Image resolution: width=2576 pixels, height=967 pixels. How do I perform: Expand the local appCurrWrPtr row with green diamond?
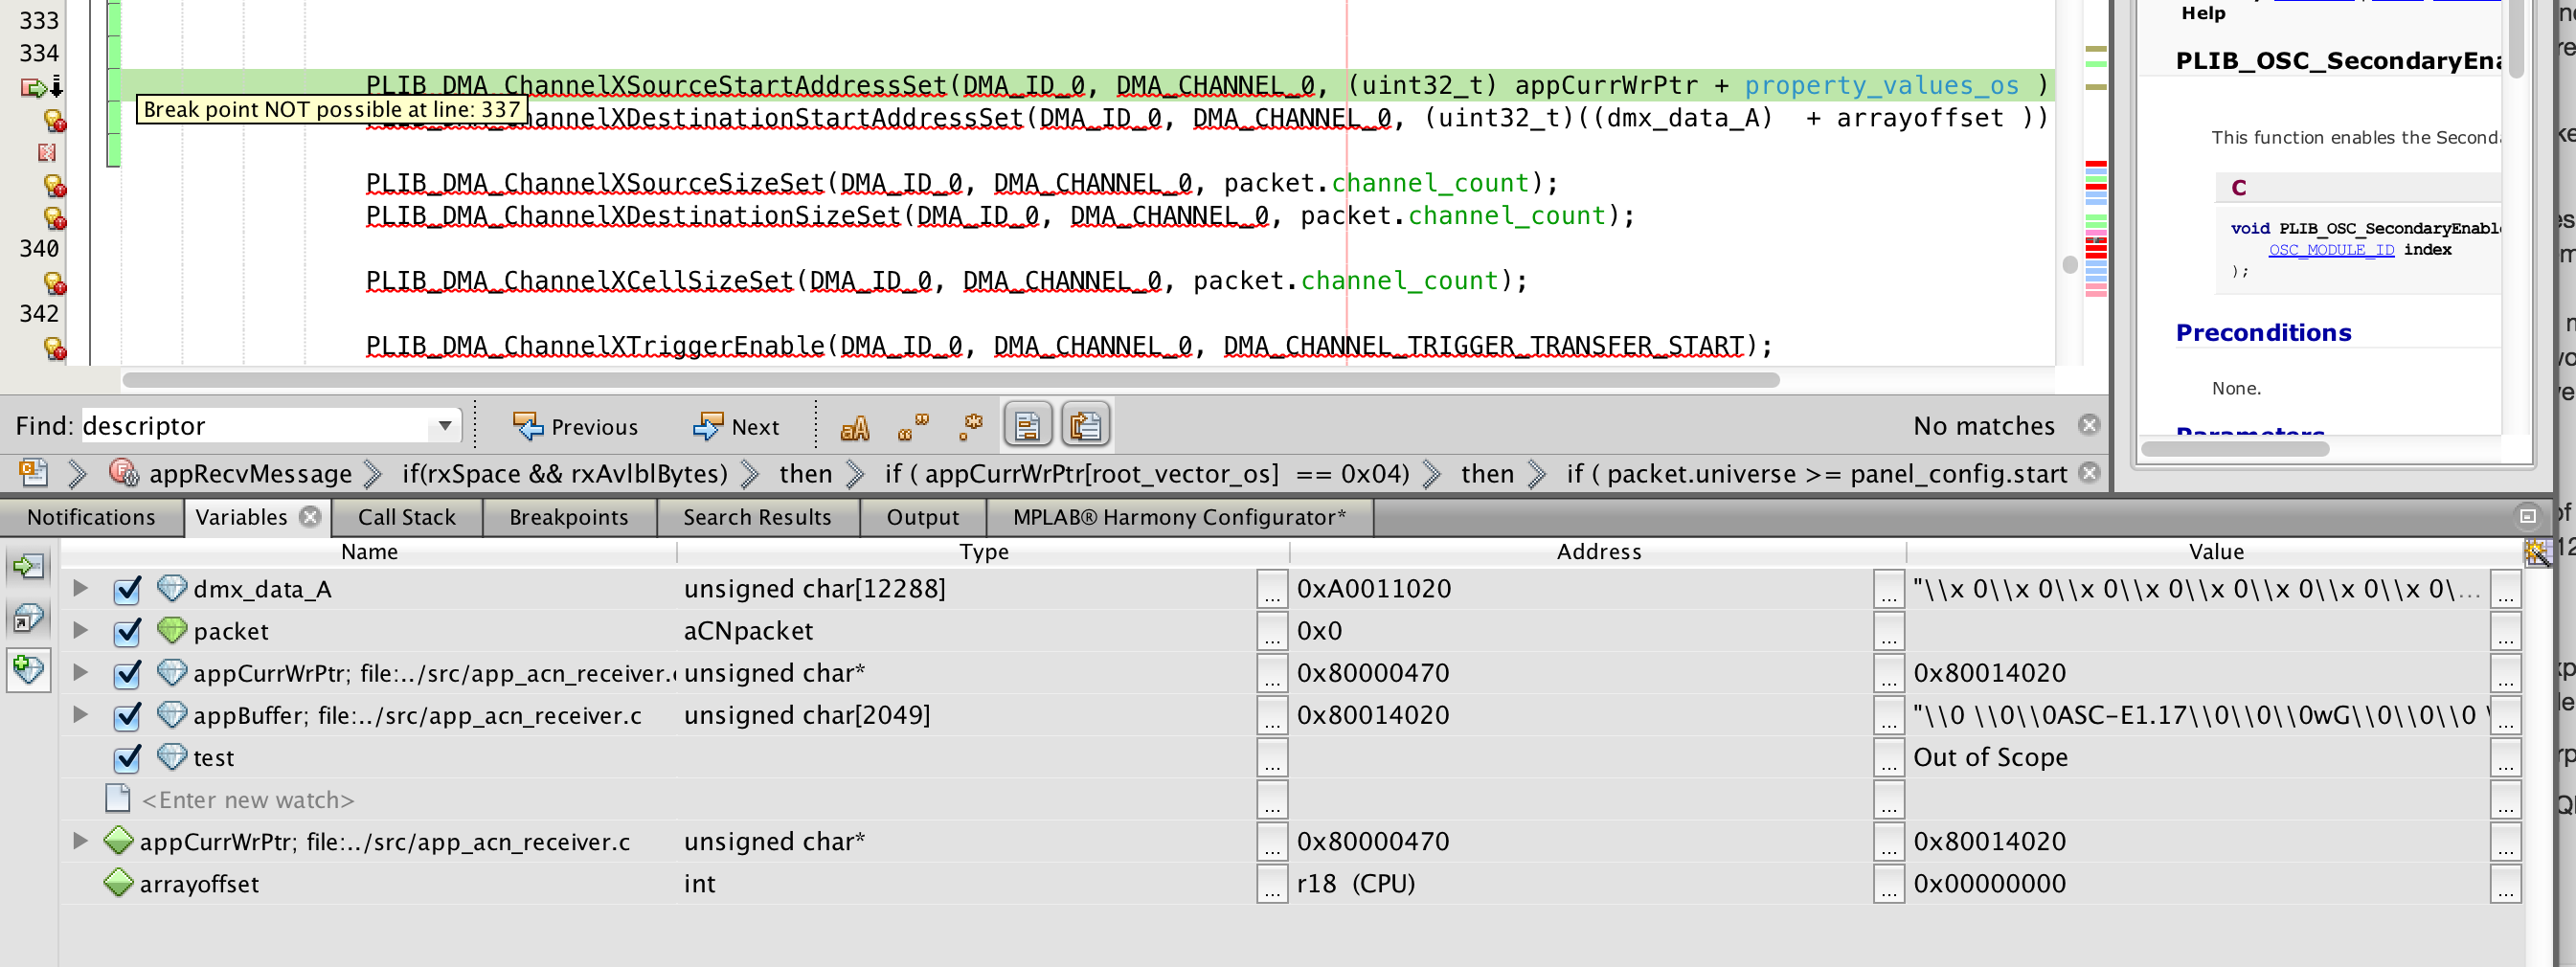click(x=80, y=841)
